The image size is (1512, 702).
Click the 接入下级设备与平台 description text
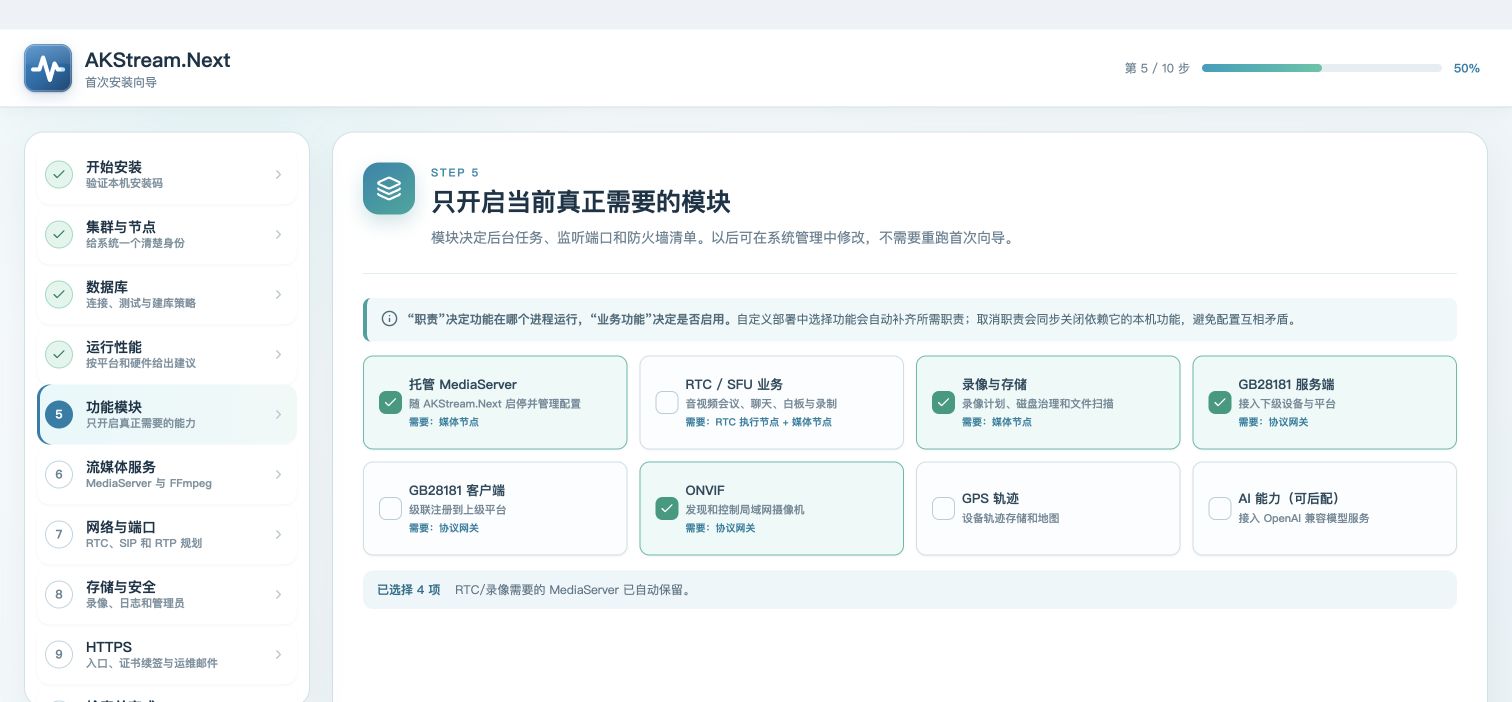(1286, 404)
